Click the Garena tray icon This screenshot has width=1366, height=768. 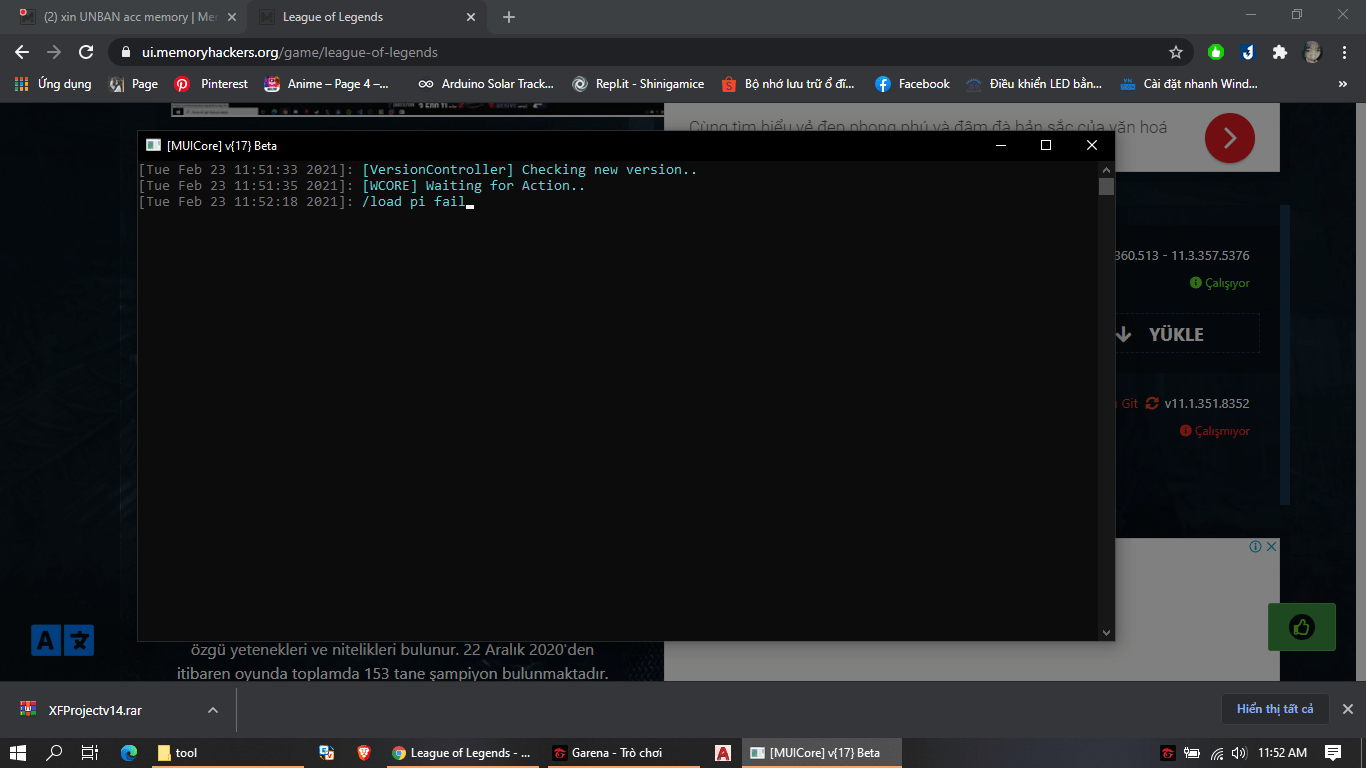[x=1167, y=752]
